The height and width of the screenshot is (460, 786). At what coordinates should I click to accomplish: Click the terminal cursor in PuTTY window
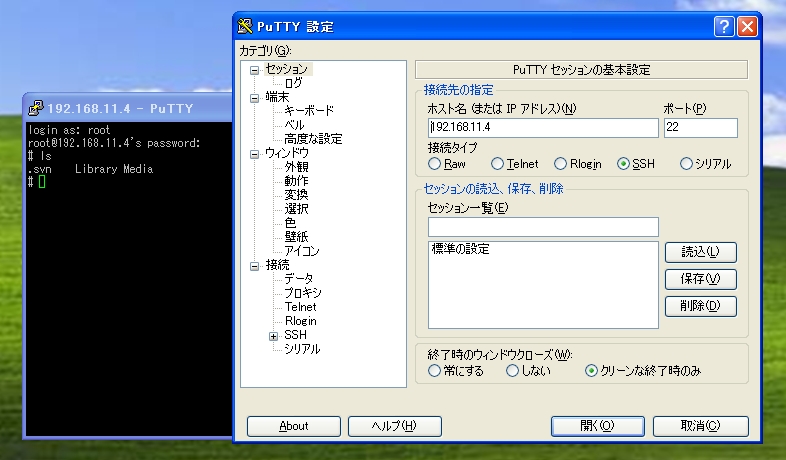42,181
